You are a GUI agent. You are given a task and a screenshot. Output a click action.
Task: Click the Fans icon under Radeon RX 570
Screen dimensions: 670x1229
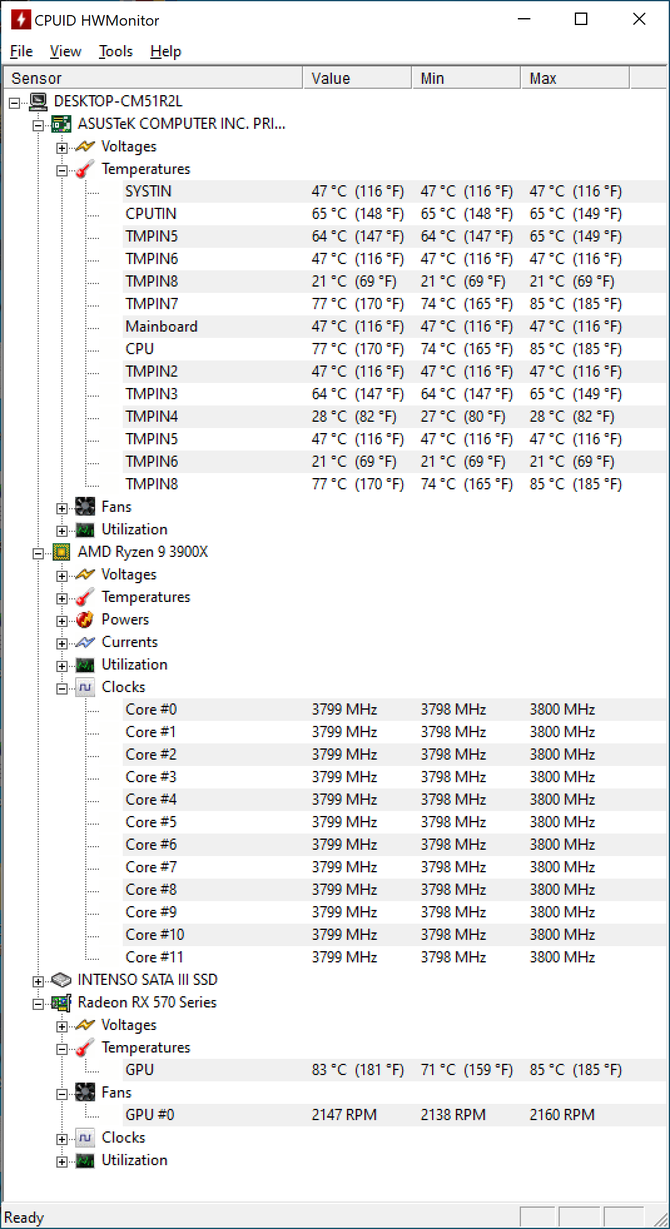85,1092
